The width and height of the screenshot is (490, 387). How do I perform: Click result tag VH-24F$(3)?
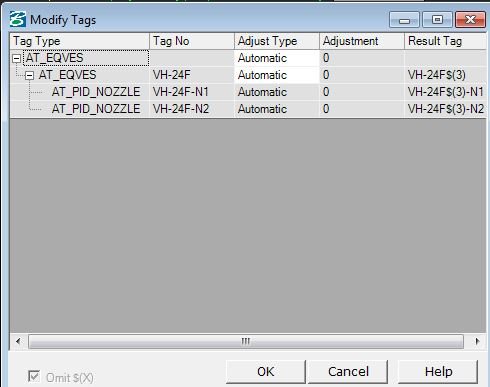point(445,75)
